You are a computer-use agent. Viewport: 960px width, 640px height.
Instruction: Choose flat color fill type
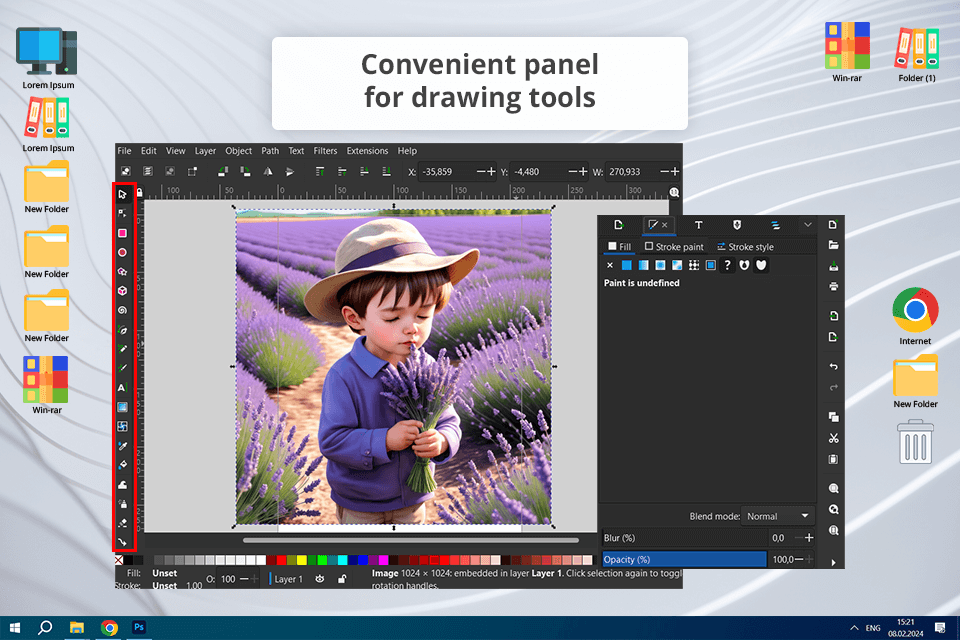coord(626,265)
